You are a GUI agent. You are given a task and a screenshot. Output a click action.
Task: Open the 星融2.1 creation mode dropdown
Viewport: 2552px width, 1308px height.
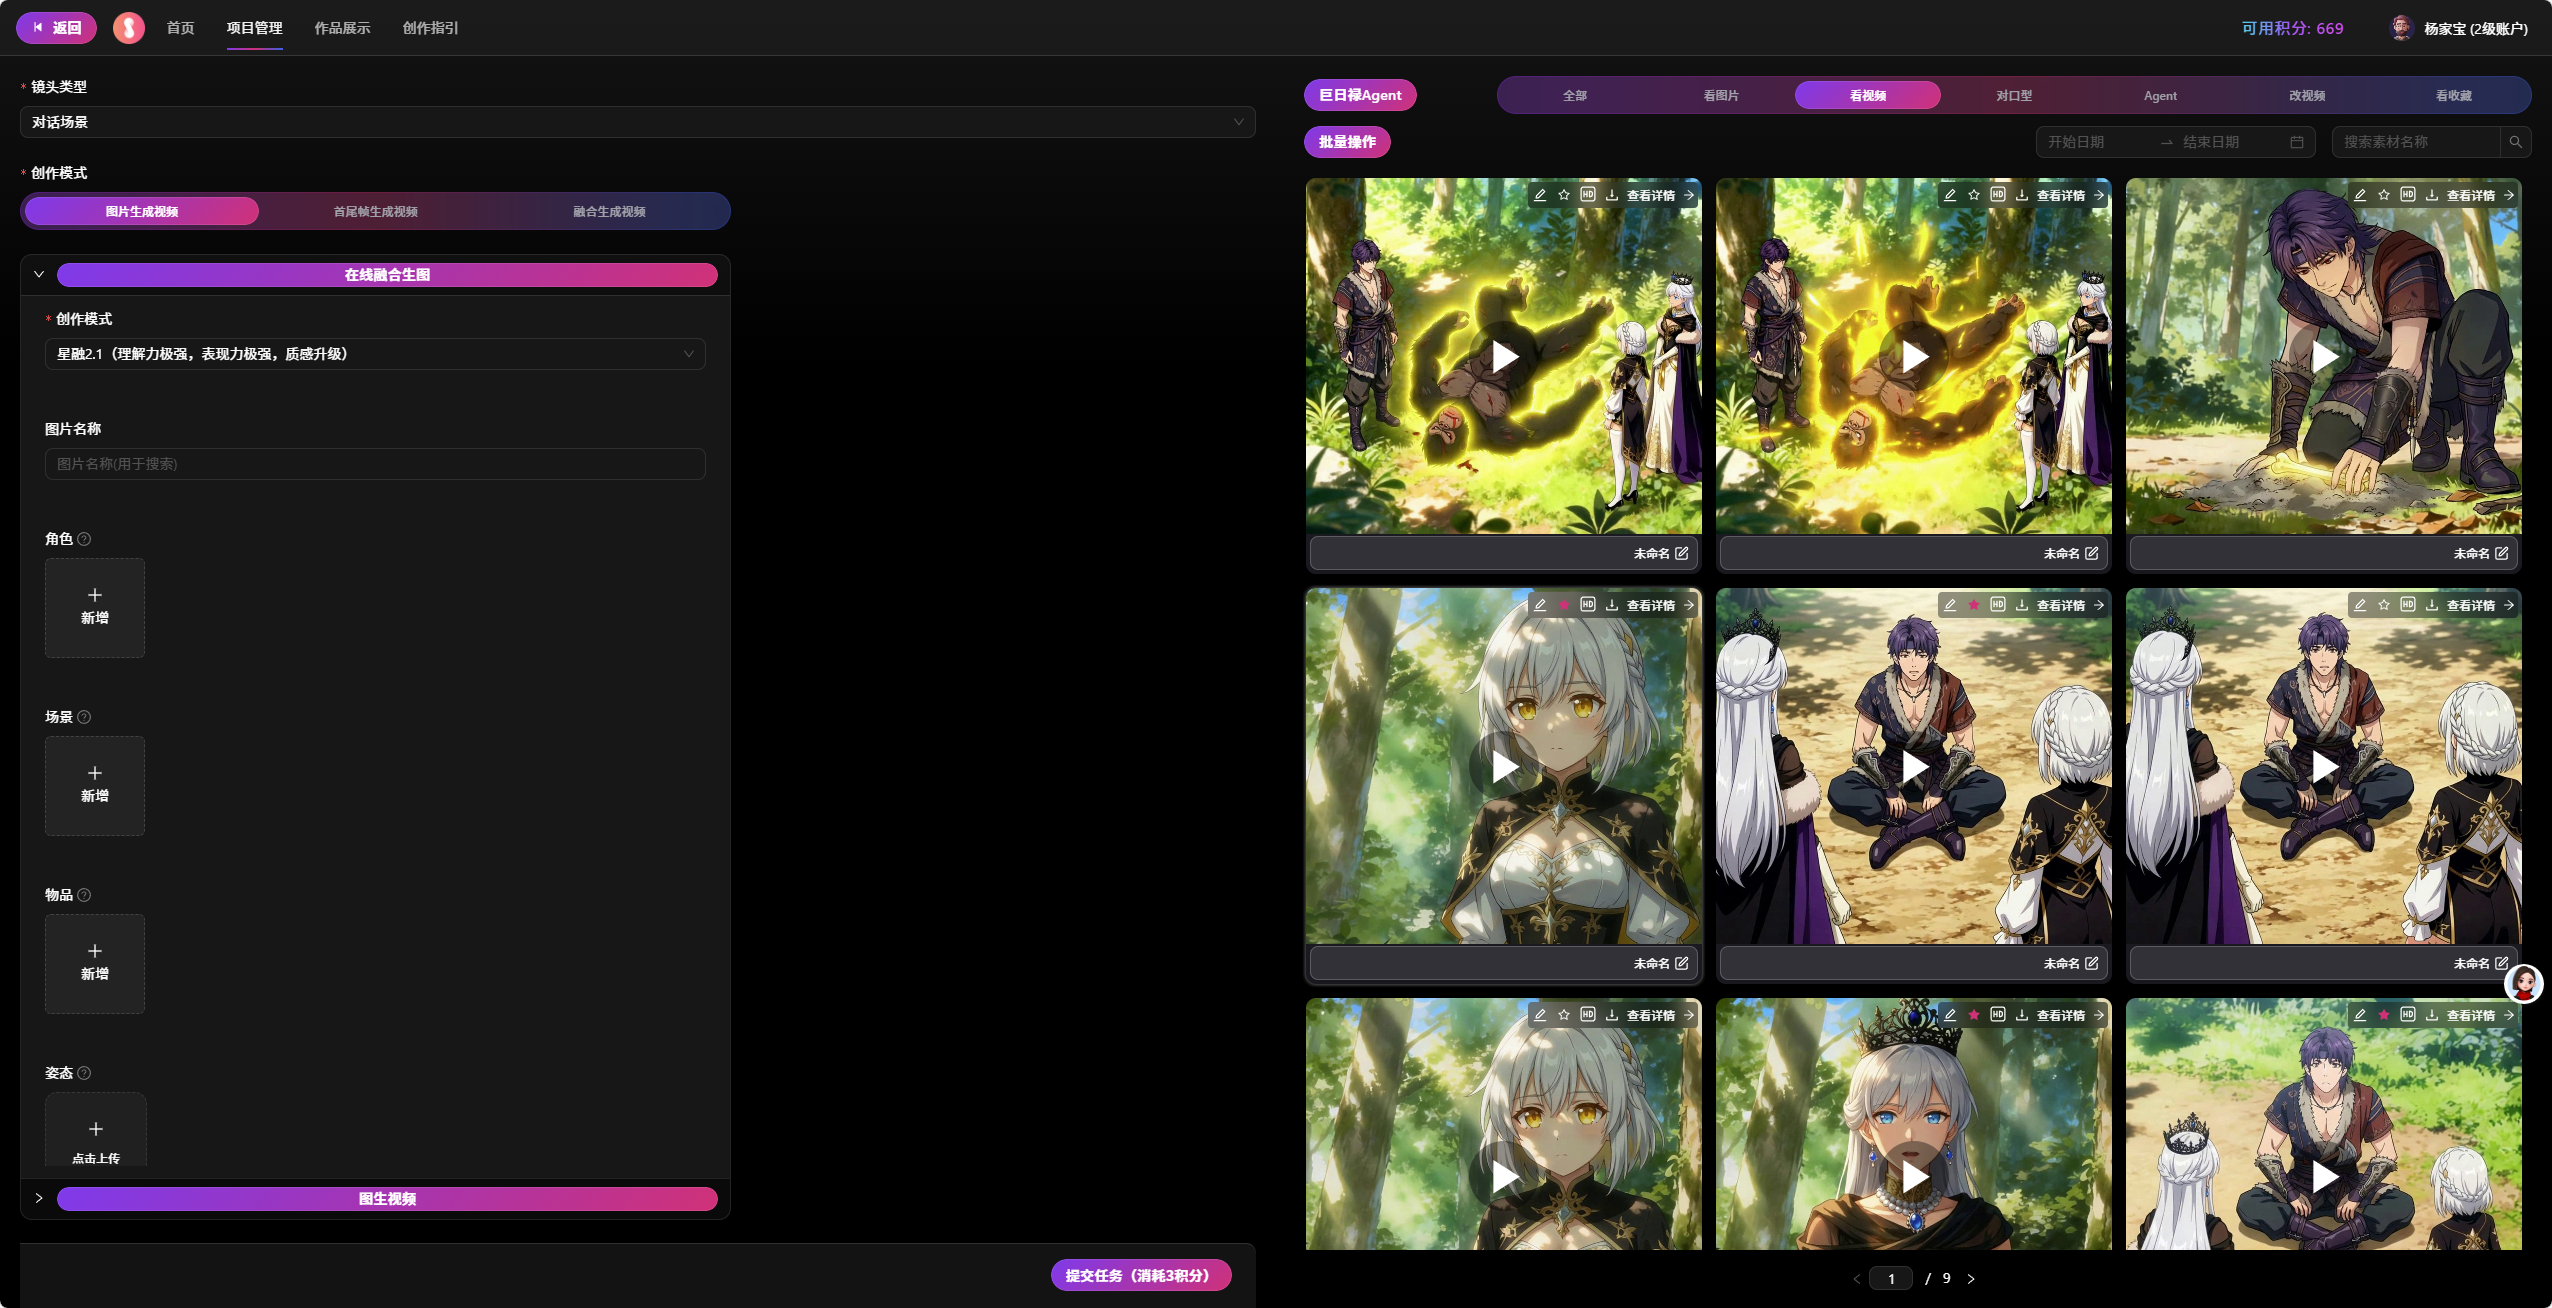[375, 354]
